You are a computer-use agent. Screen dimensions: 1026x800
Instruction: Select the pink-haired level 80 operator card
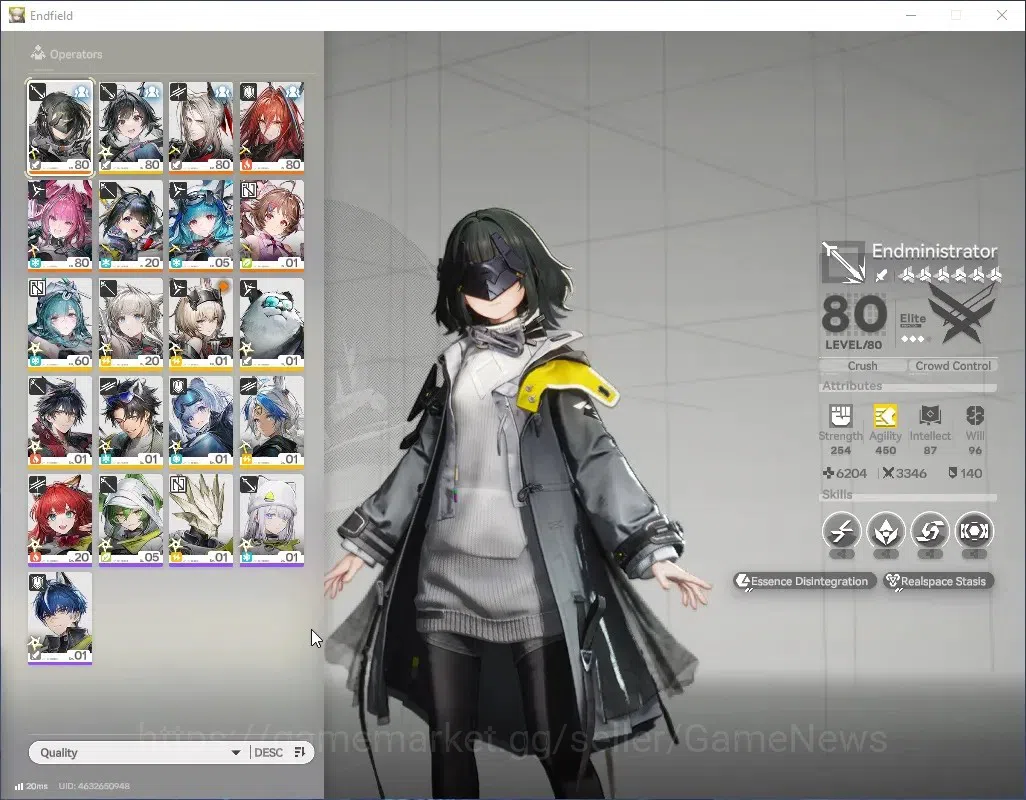[60, 225]
